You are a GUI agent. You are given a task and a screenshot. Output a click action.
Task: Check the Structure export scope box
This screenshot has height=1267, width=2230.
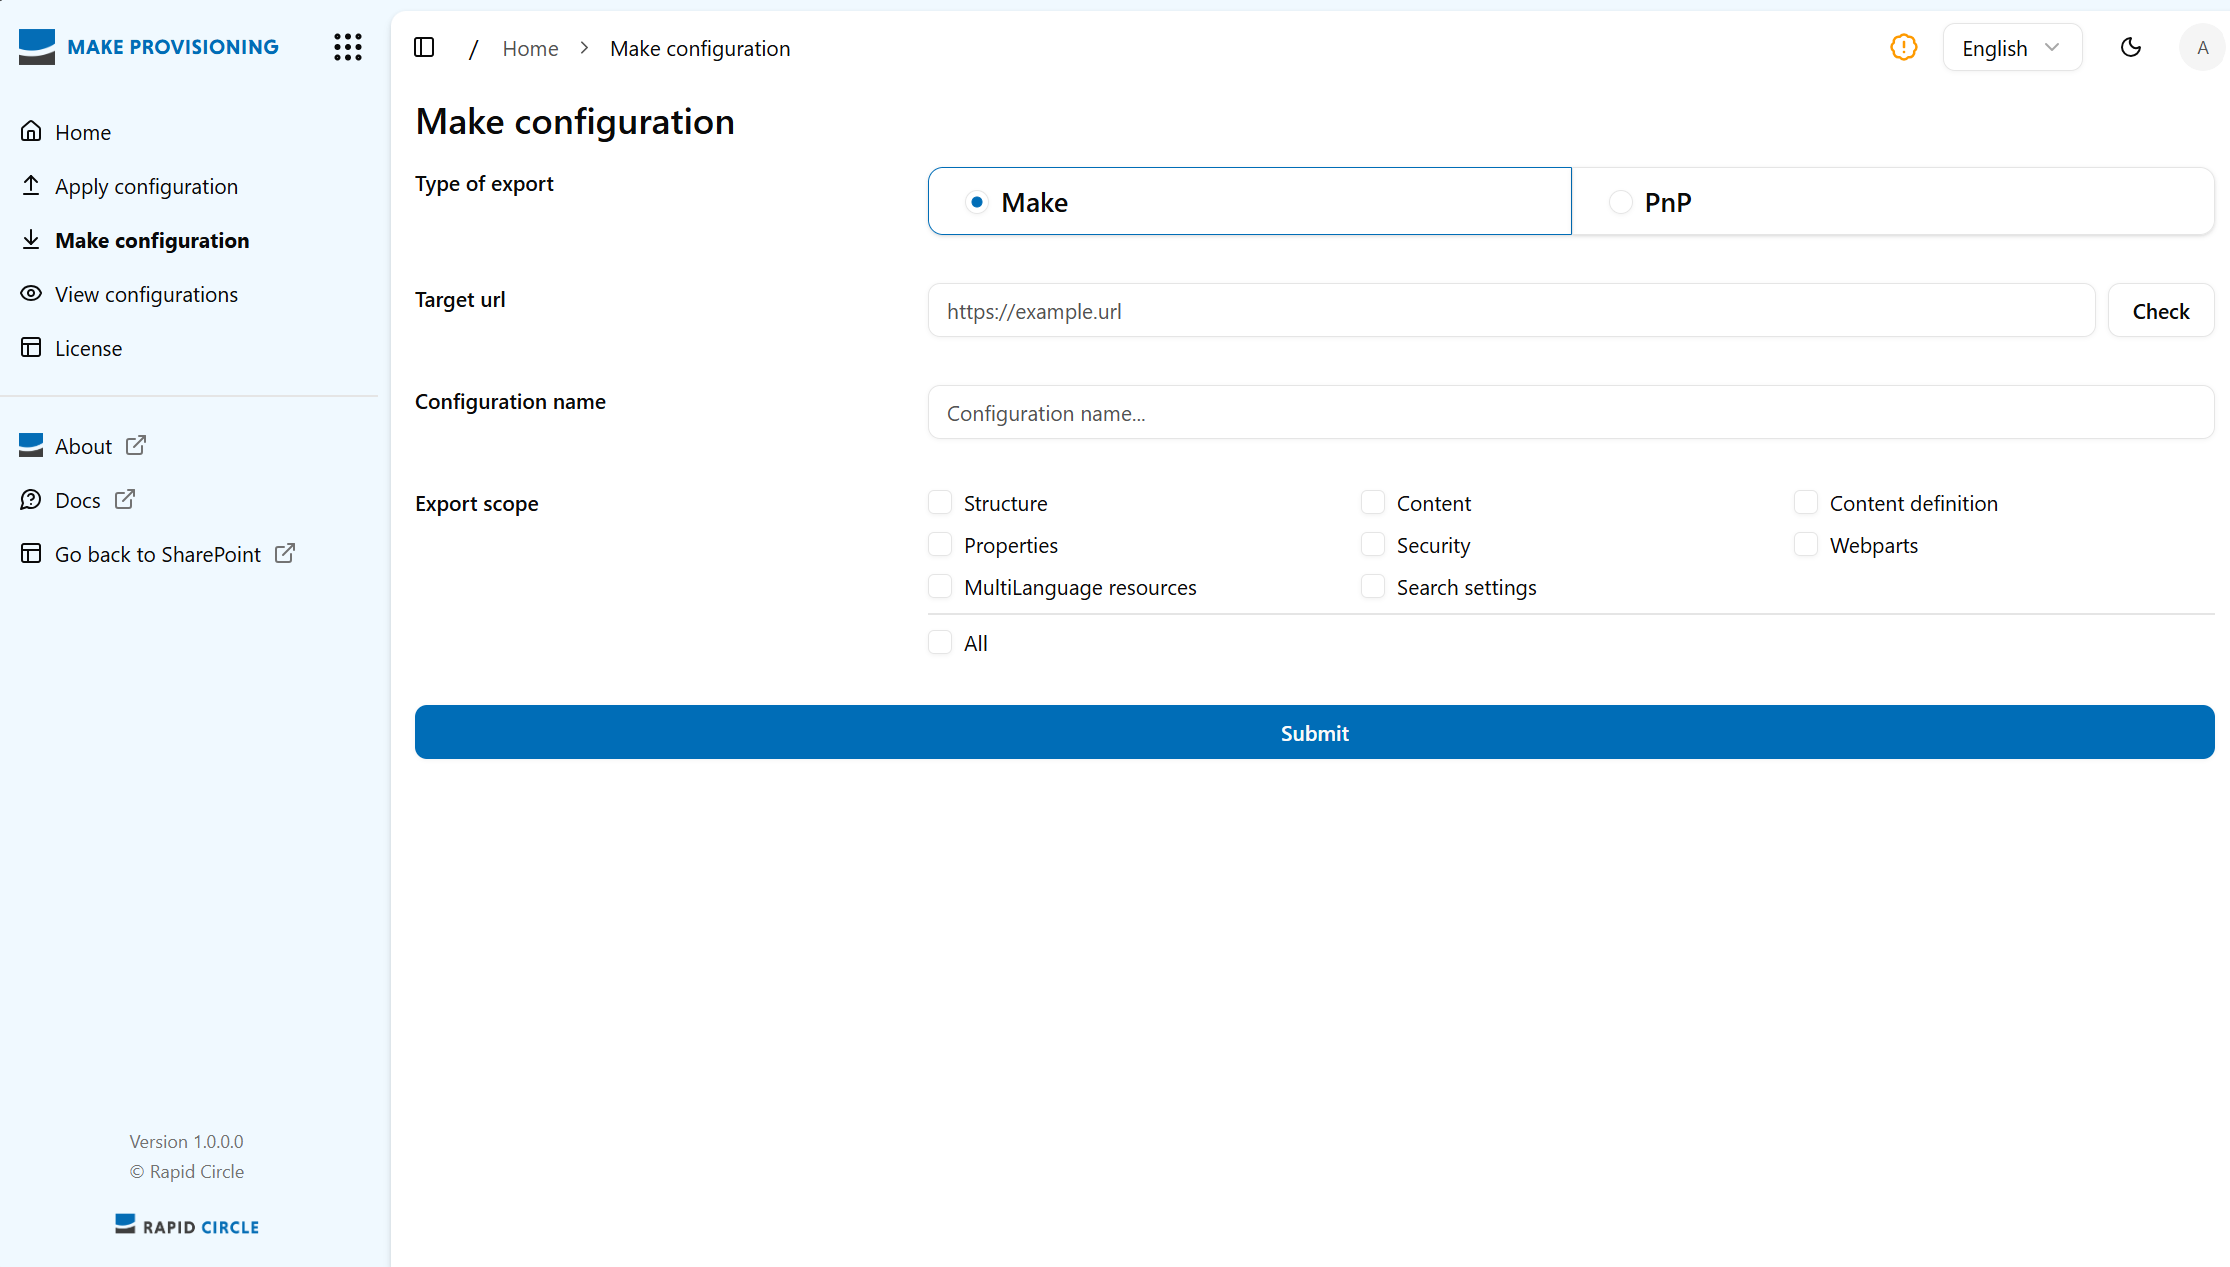pyautogui.click(x=940, y=502)
